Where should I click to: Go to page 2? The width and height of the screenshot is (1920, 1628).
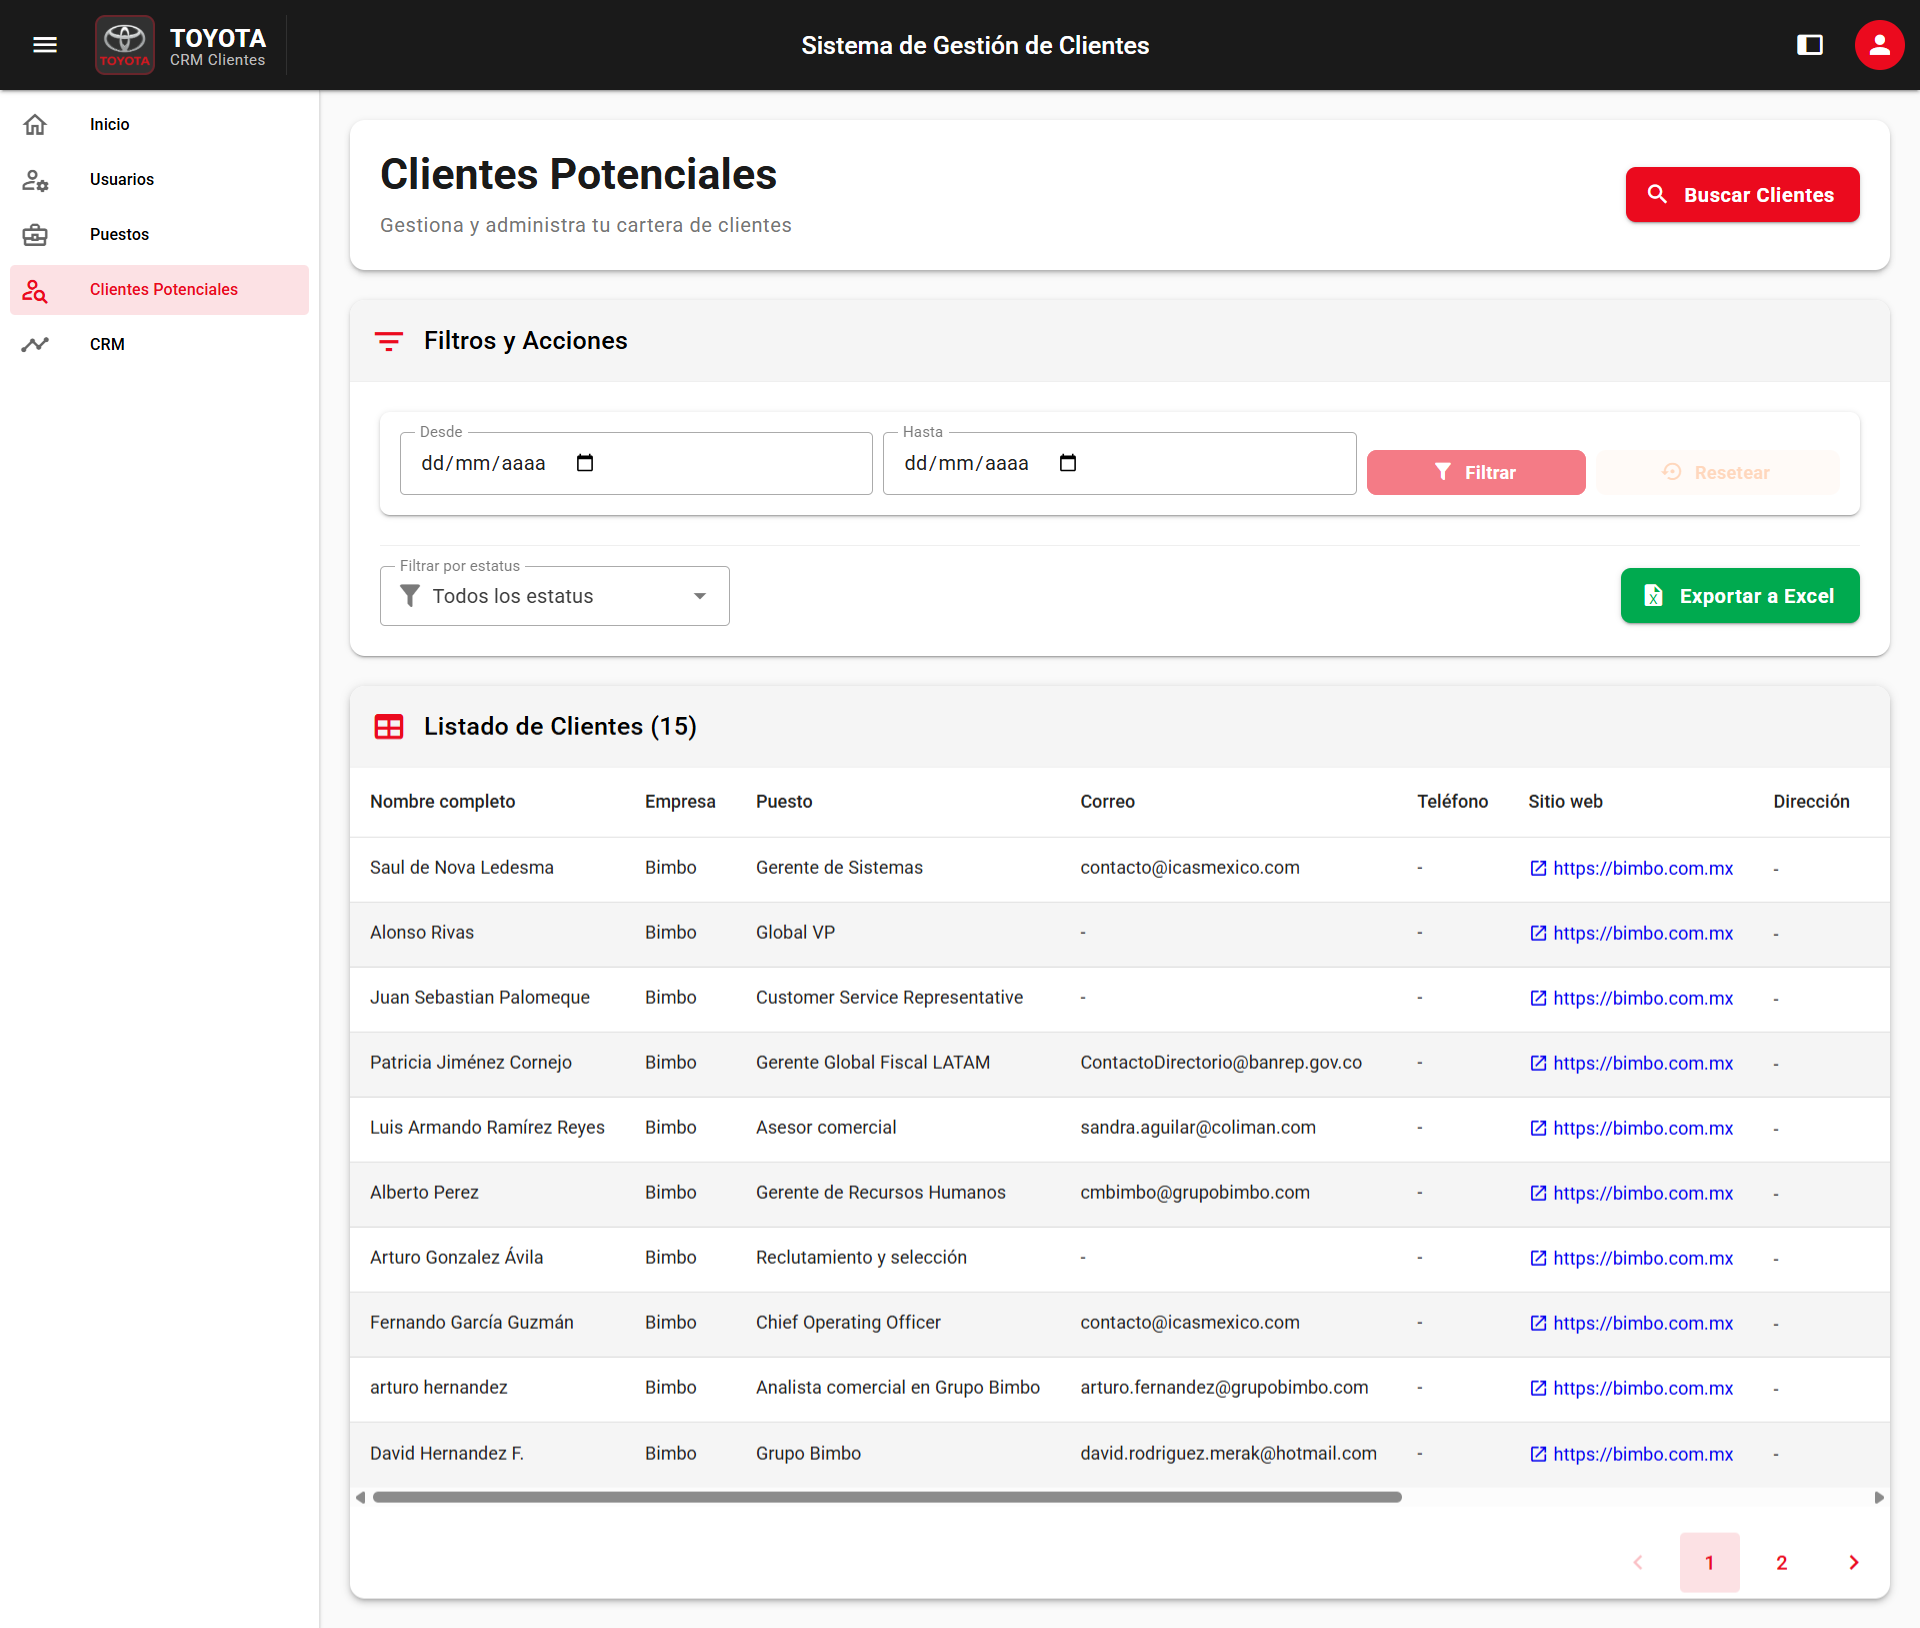pyautogui.click(x=1781, y=1563)
